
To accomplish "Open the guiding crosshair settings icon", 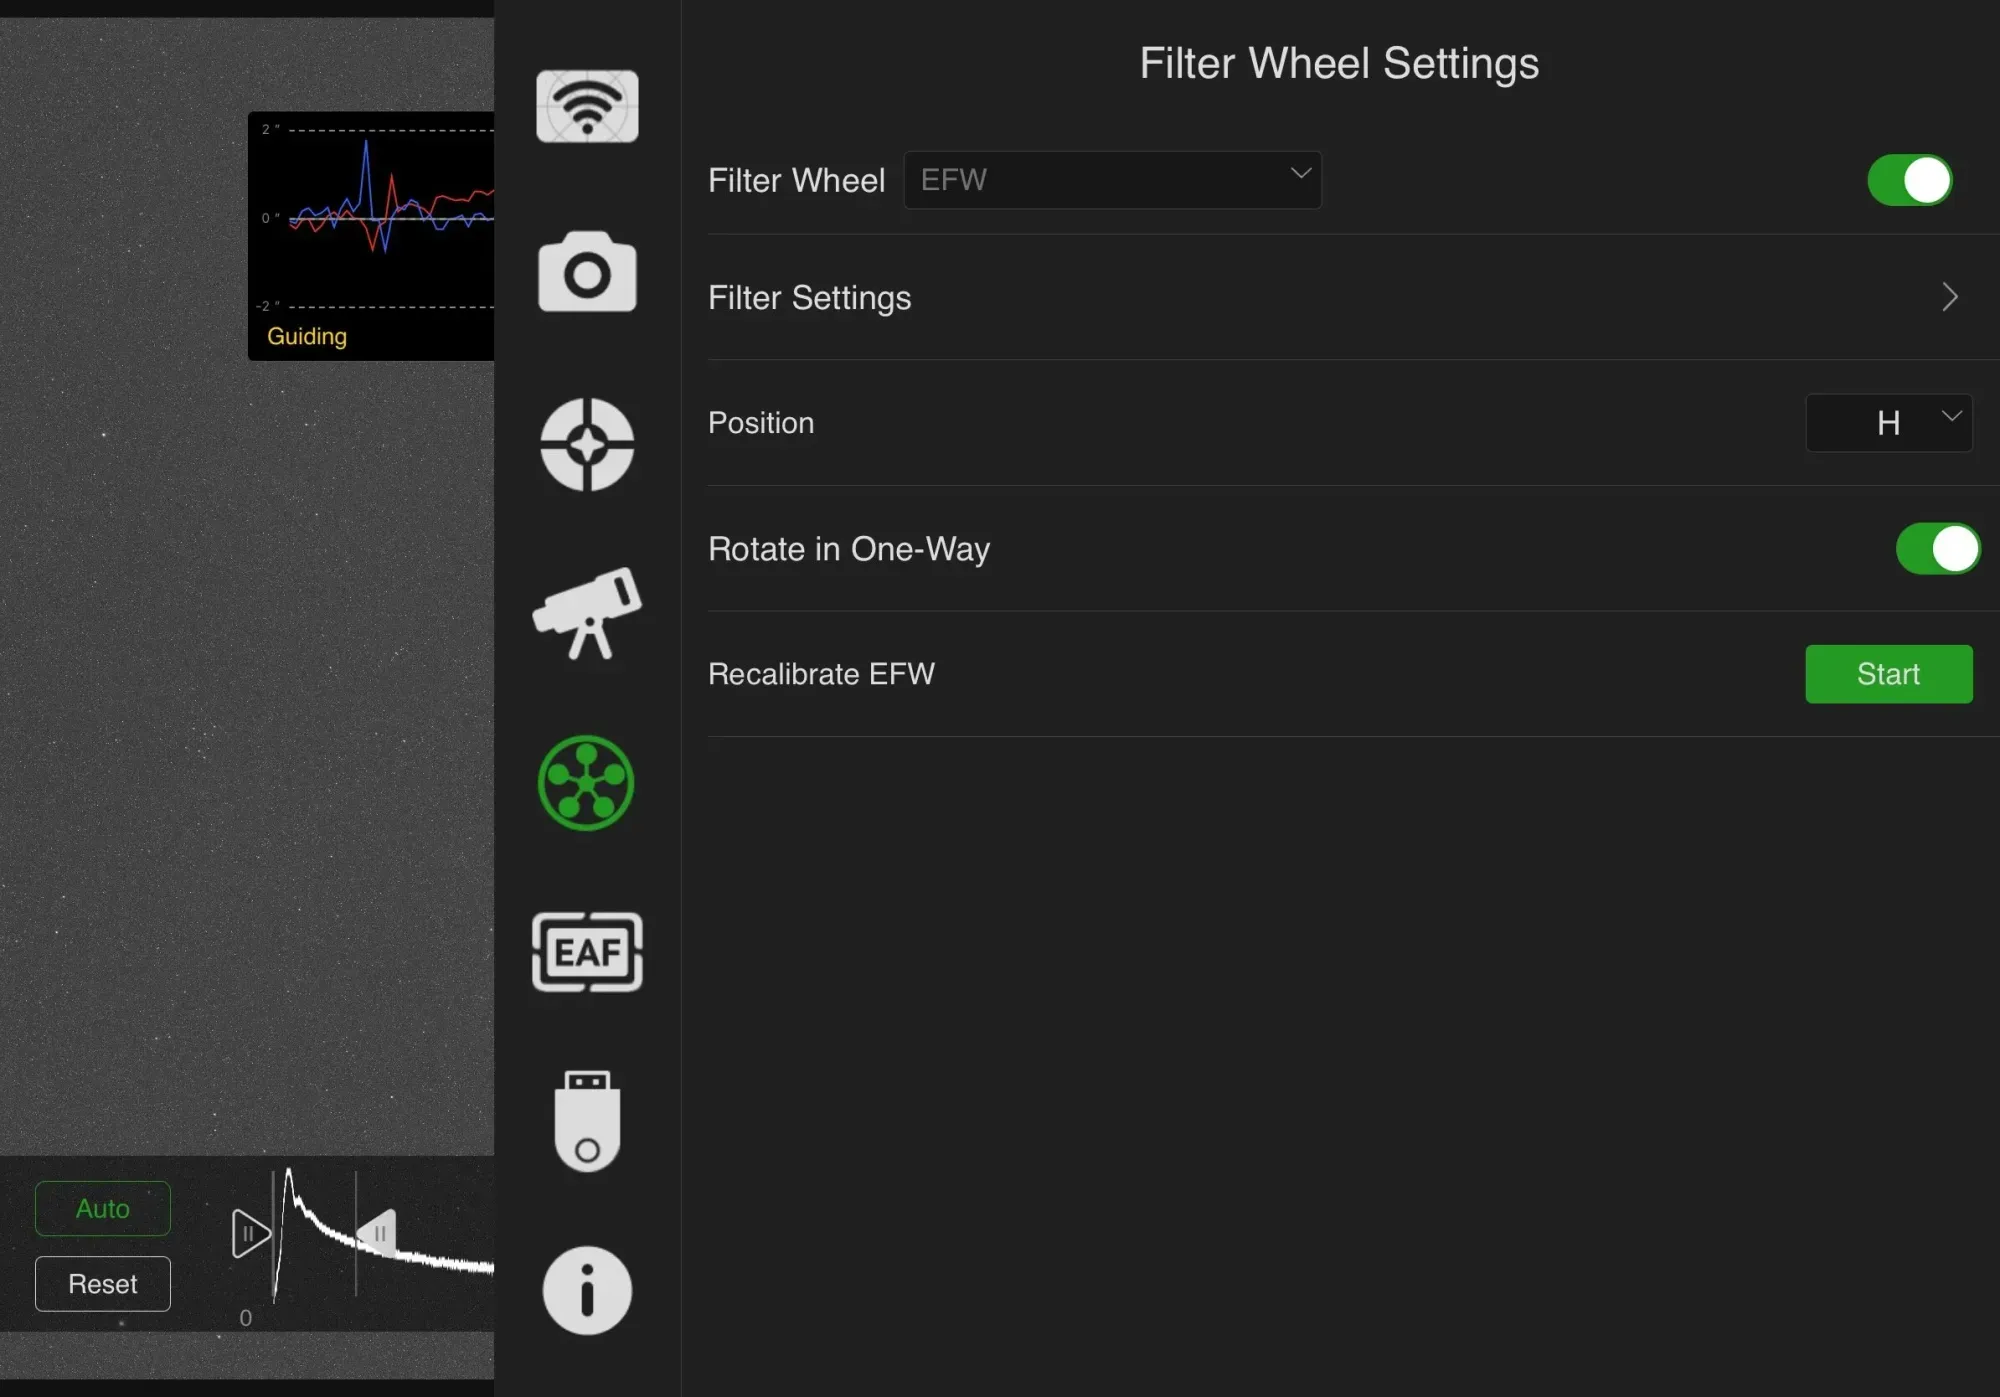I will click(x=587, y=445).
